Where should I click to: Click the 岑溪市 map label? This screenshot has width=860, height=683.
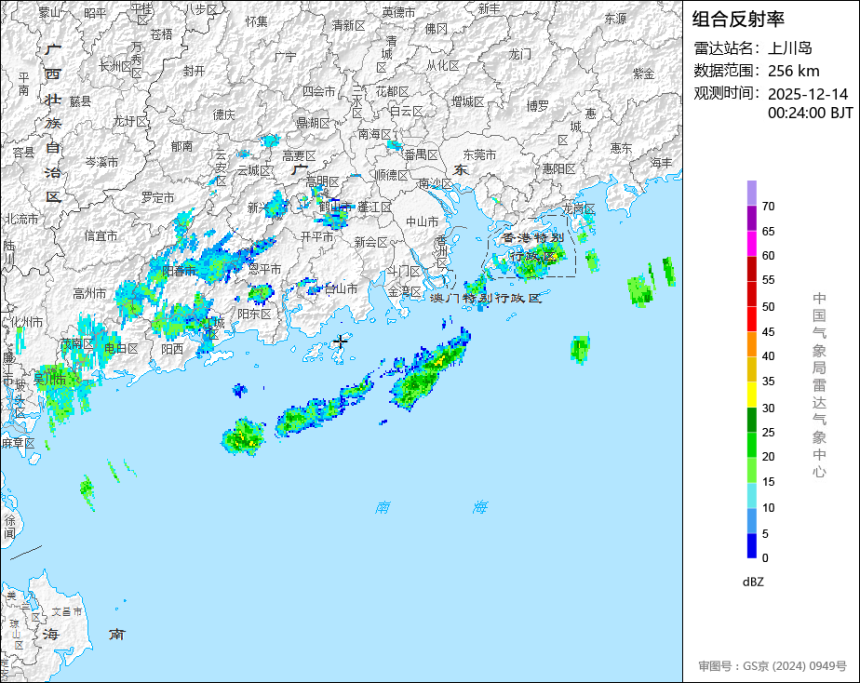pyautogui.click(x=101, y=162)
